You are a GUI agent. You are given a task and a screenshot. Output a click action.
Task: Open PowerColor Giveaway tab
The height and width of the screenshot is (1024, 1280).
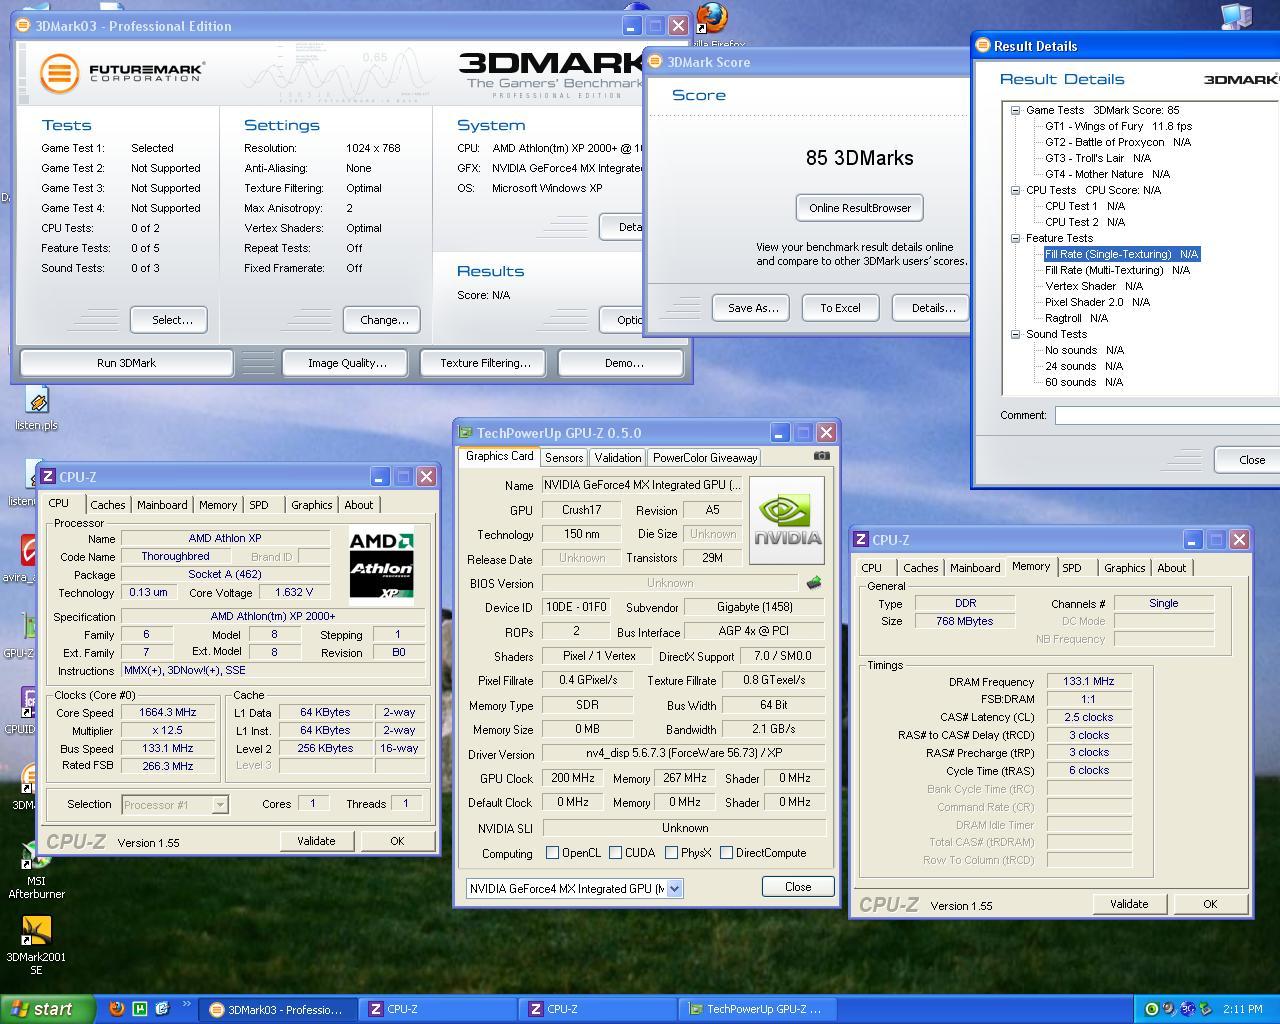click(x=705, y=457)
